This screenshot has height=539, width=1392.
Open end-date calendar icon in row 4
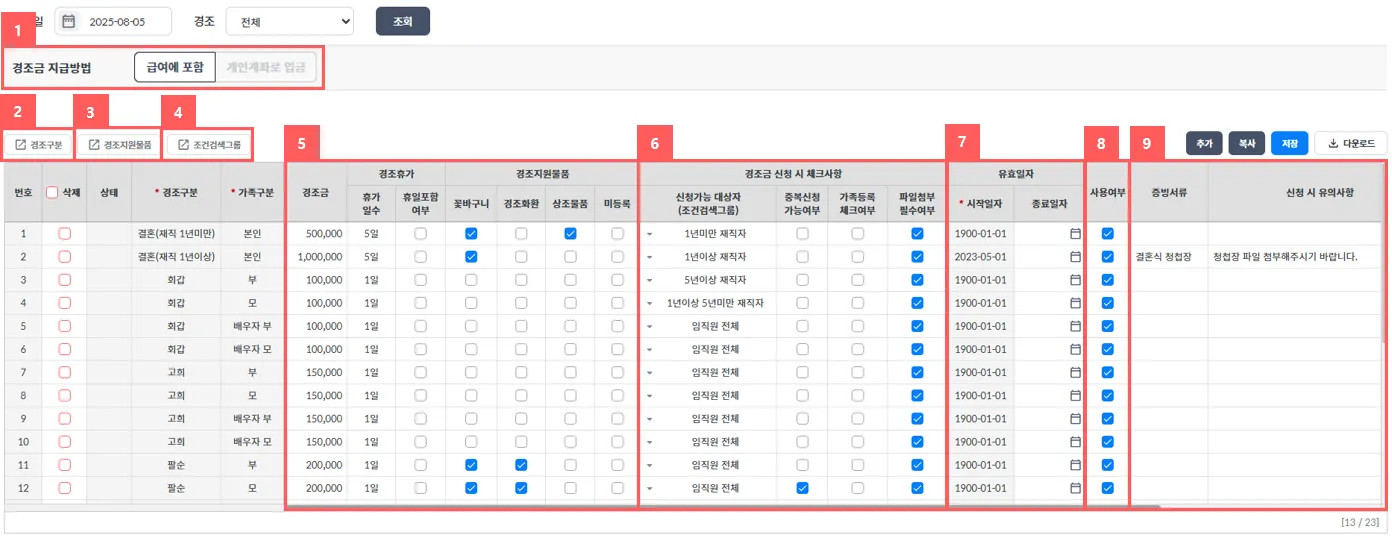click(1076, 303)
